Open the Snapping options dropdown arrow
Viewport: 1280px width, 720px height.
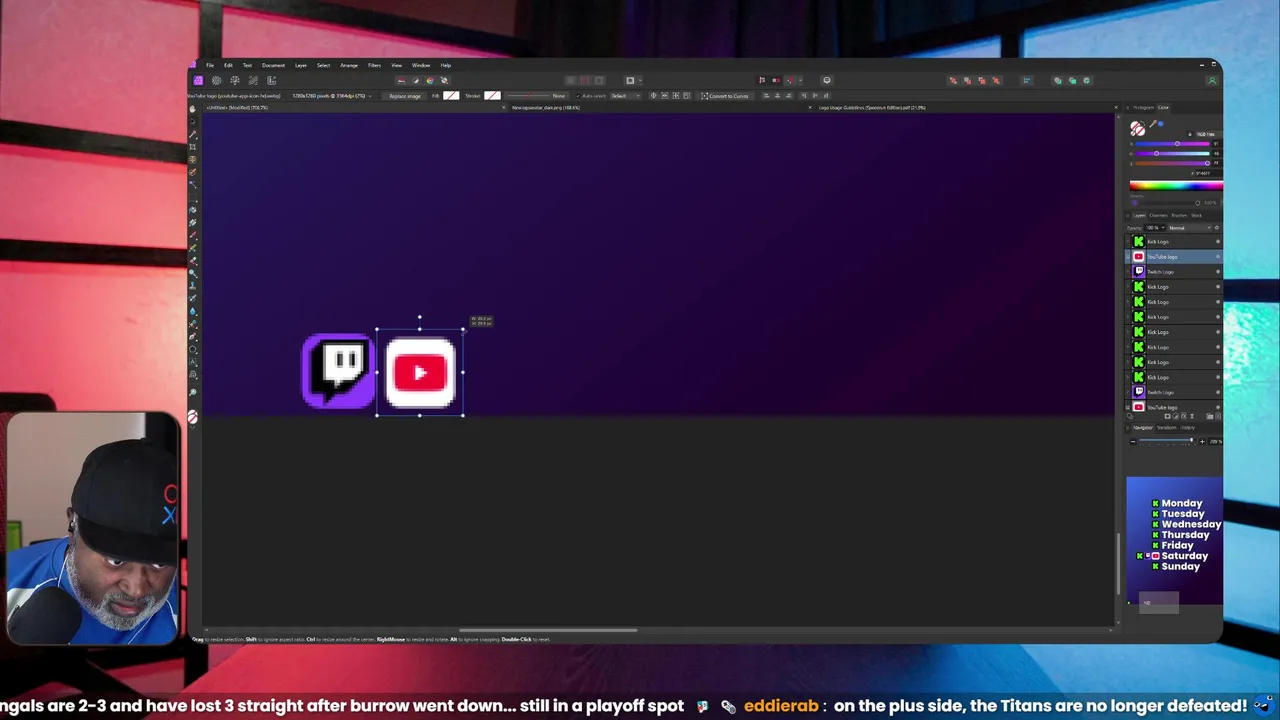(x=801, y=80)
